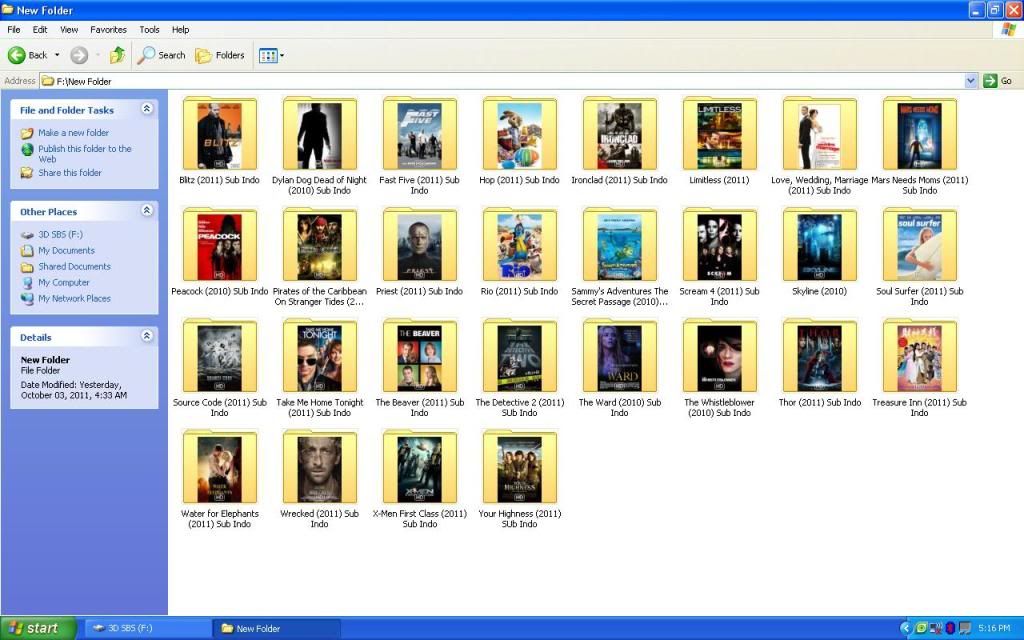
Task: Select the Take Me Home Tonight folder
Action: (319, 368)
